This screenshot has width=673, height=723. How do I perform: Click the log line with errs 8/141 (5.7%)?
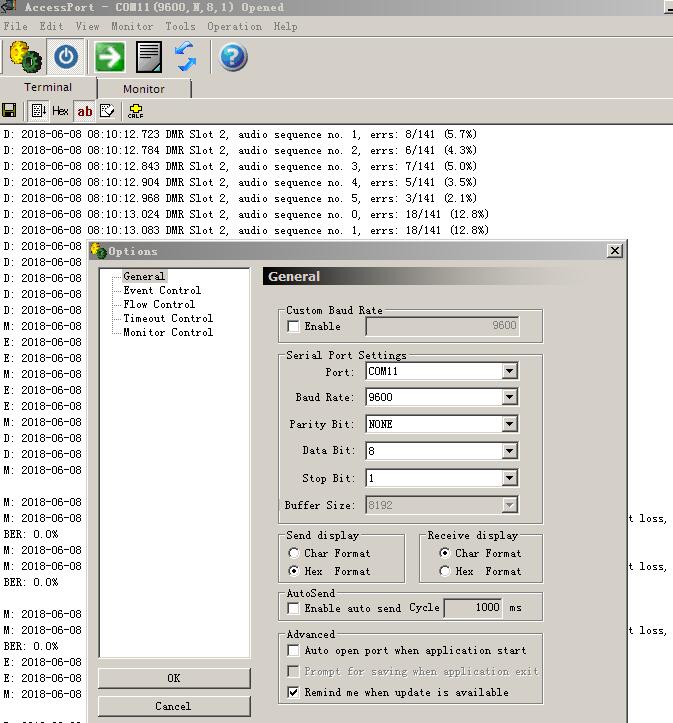(x=240, y=134)
